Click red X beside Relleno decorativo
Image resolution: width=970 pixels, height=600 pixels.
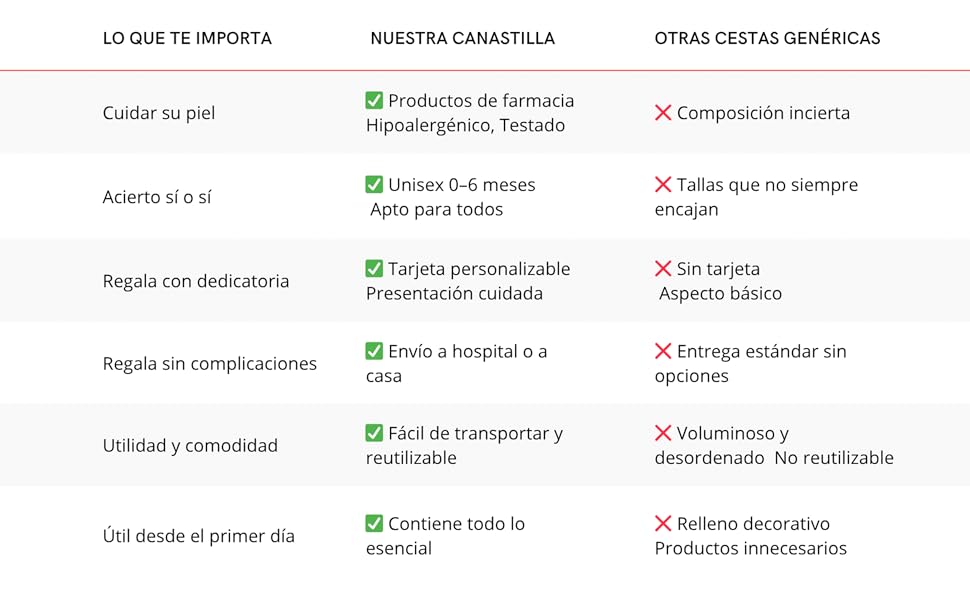663,523
